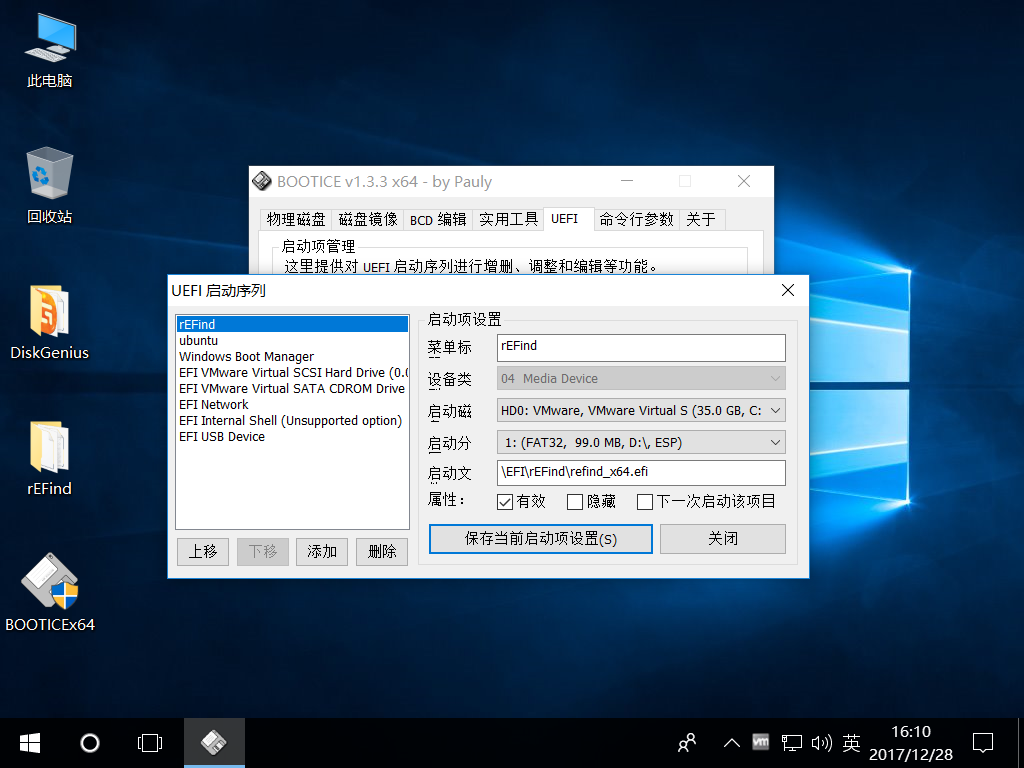Click the BOOTICE title bar app icon
Screen dimensions: 1024x768
pyautogui.click(x=262, y=181)
